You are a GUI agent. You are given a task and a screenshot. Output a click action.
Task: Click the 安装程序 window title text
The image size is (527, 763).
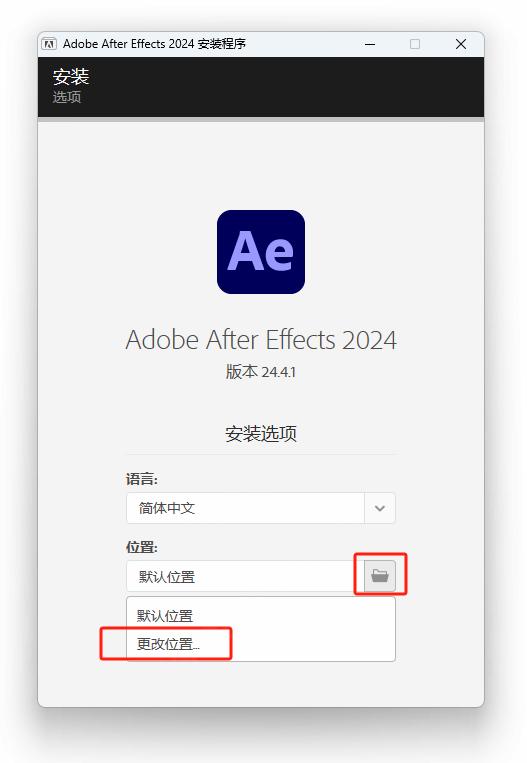[x=221, y=44]
